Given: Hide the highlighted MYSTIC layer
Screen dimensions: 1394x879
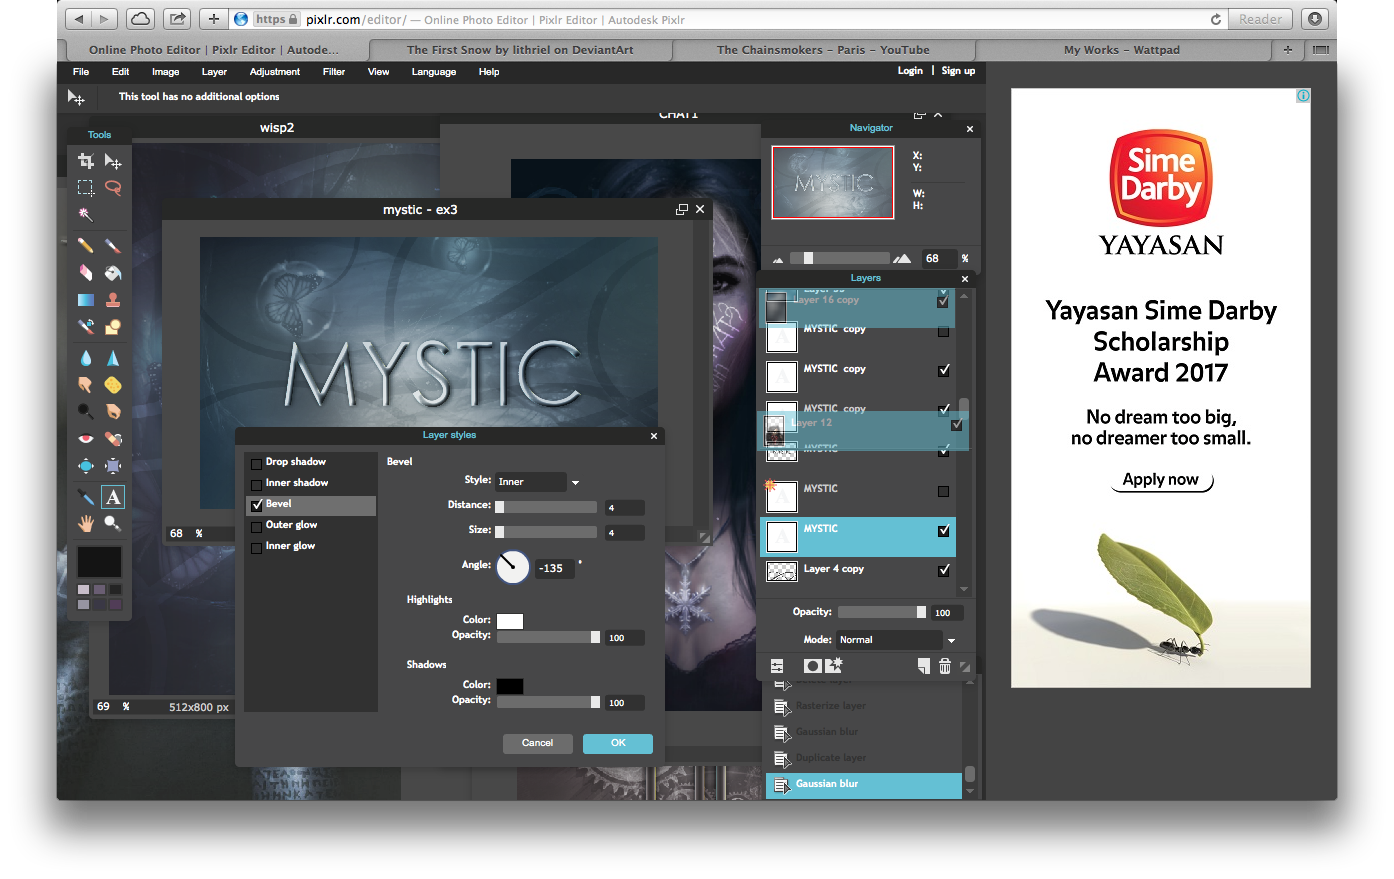Looking at the screenshot, I should 944,531.
